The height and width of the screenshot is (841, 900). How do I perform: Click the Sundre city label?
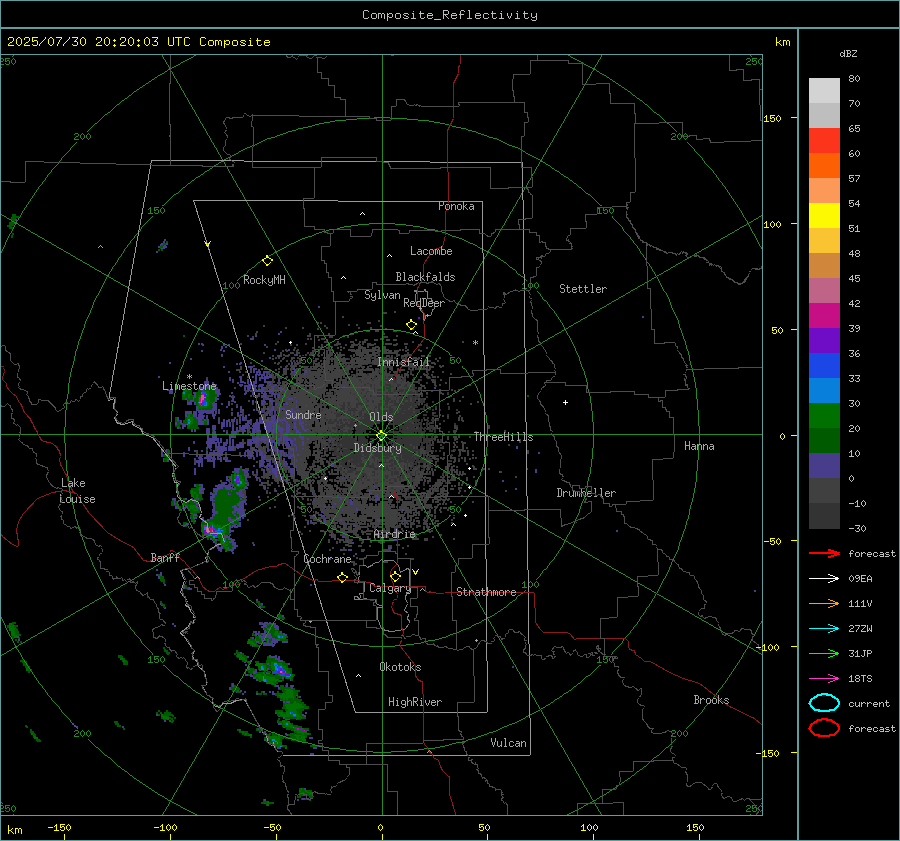(303, 415)
